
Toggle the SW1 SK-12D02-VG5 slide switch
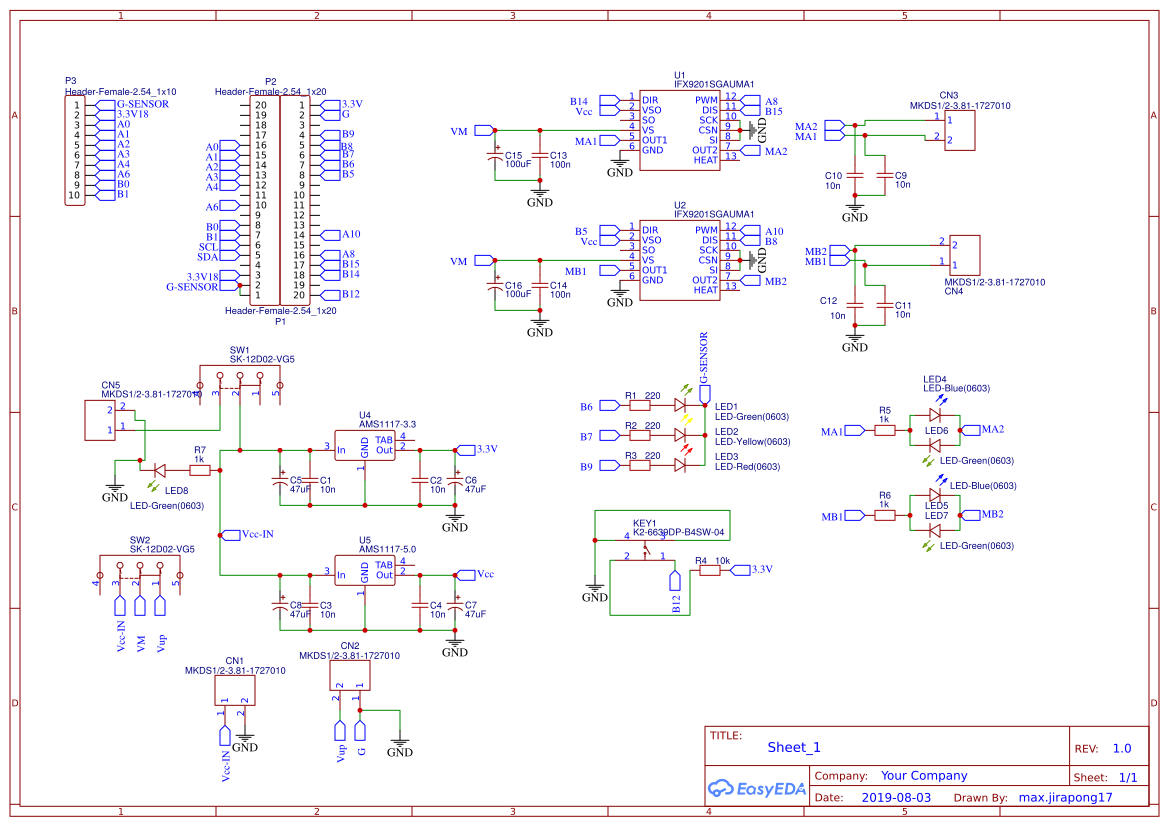[240, 380]
